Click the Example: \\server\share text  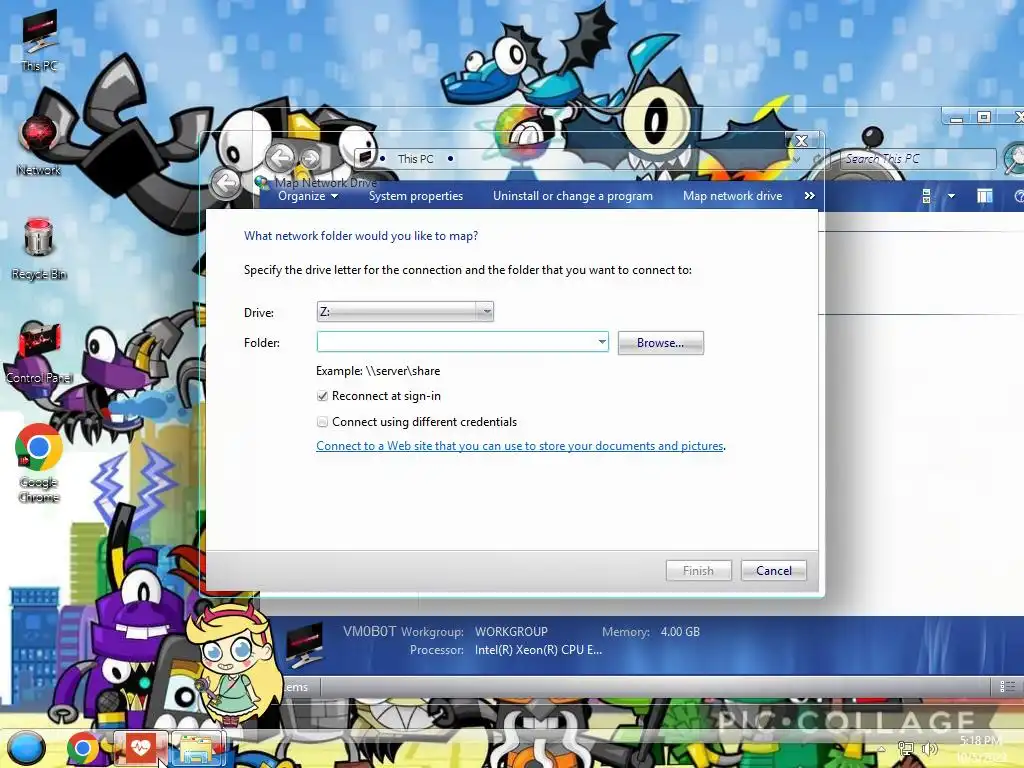tap(377, 371)
